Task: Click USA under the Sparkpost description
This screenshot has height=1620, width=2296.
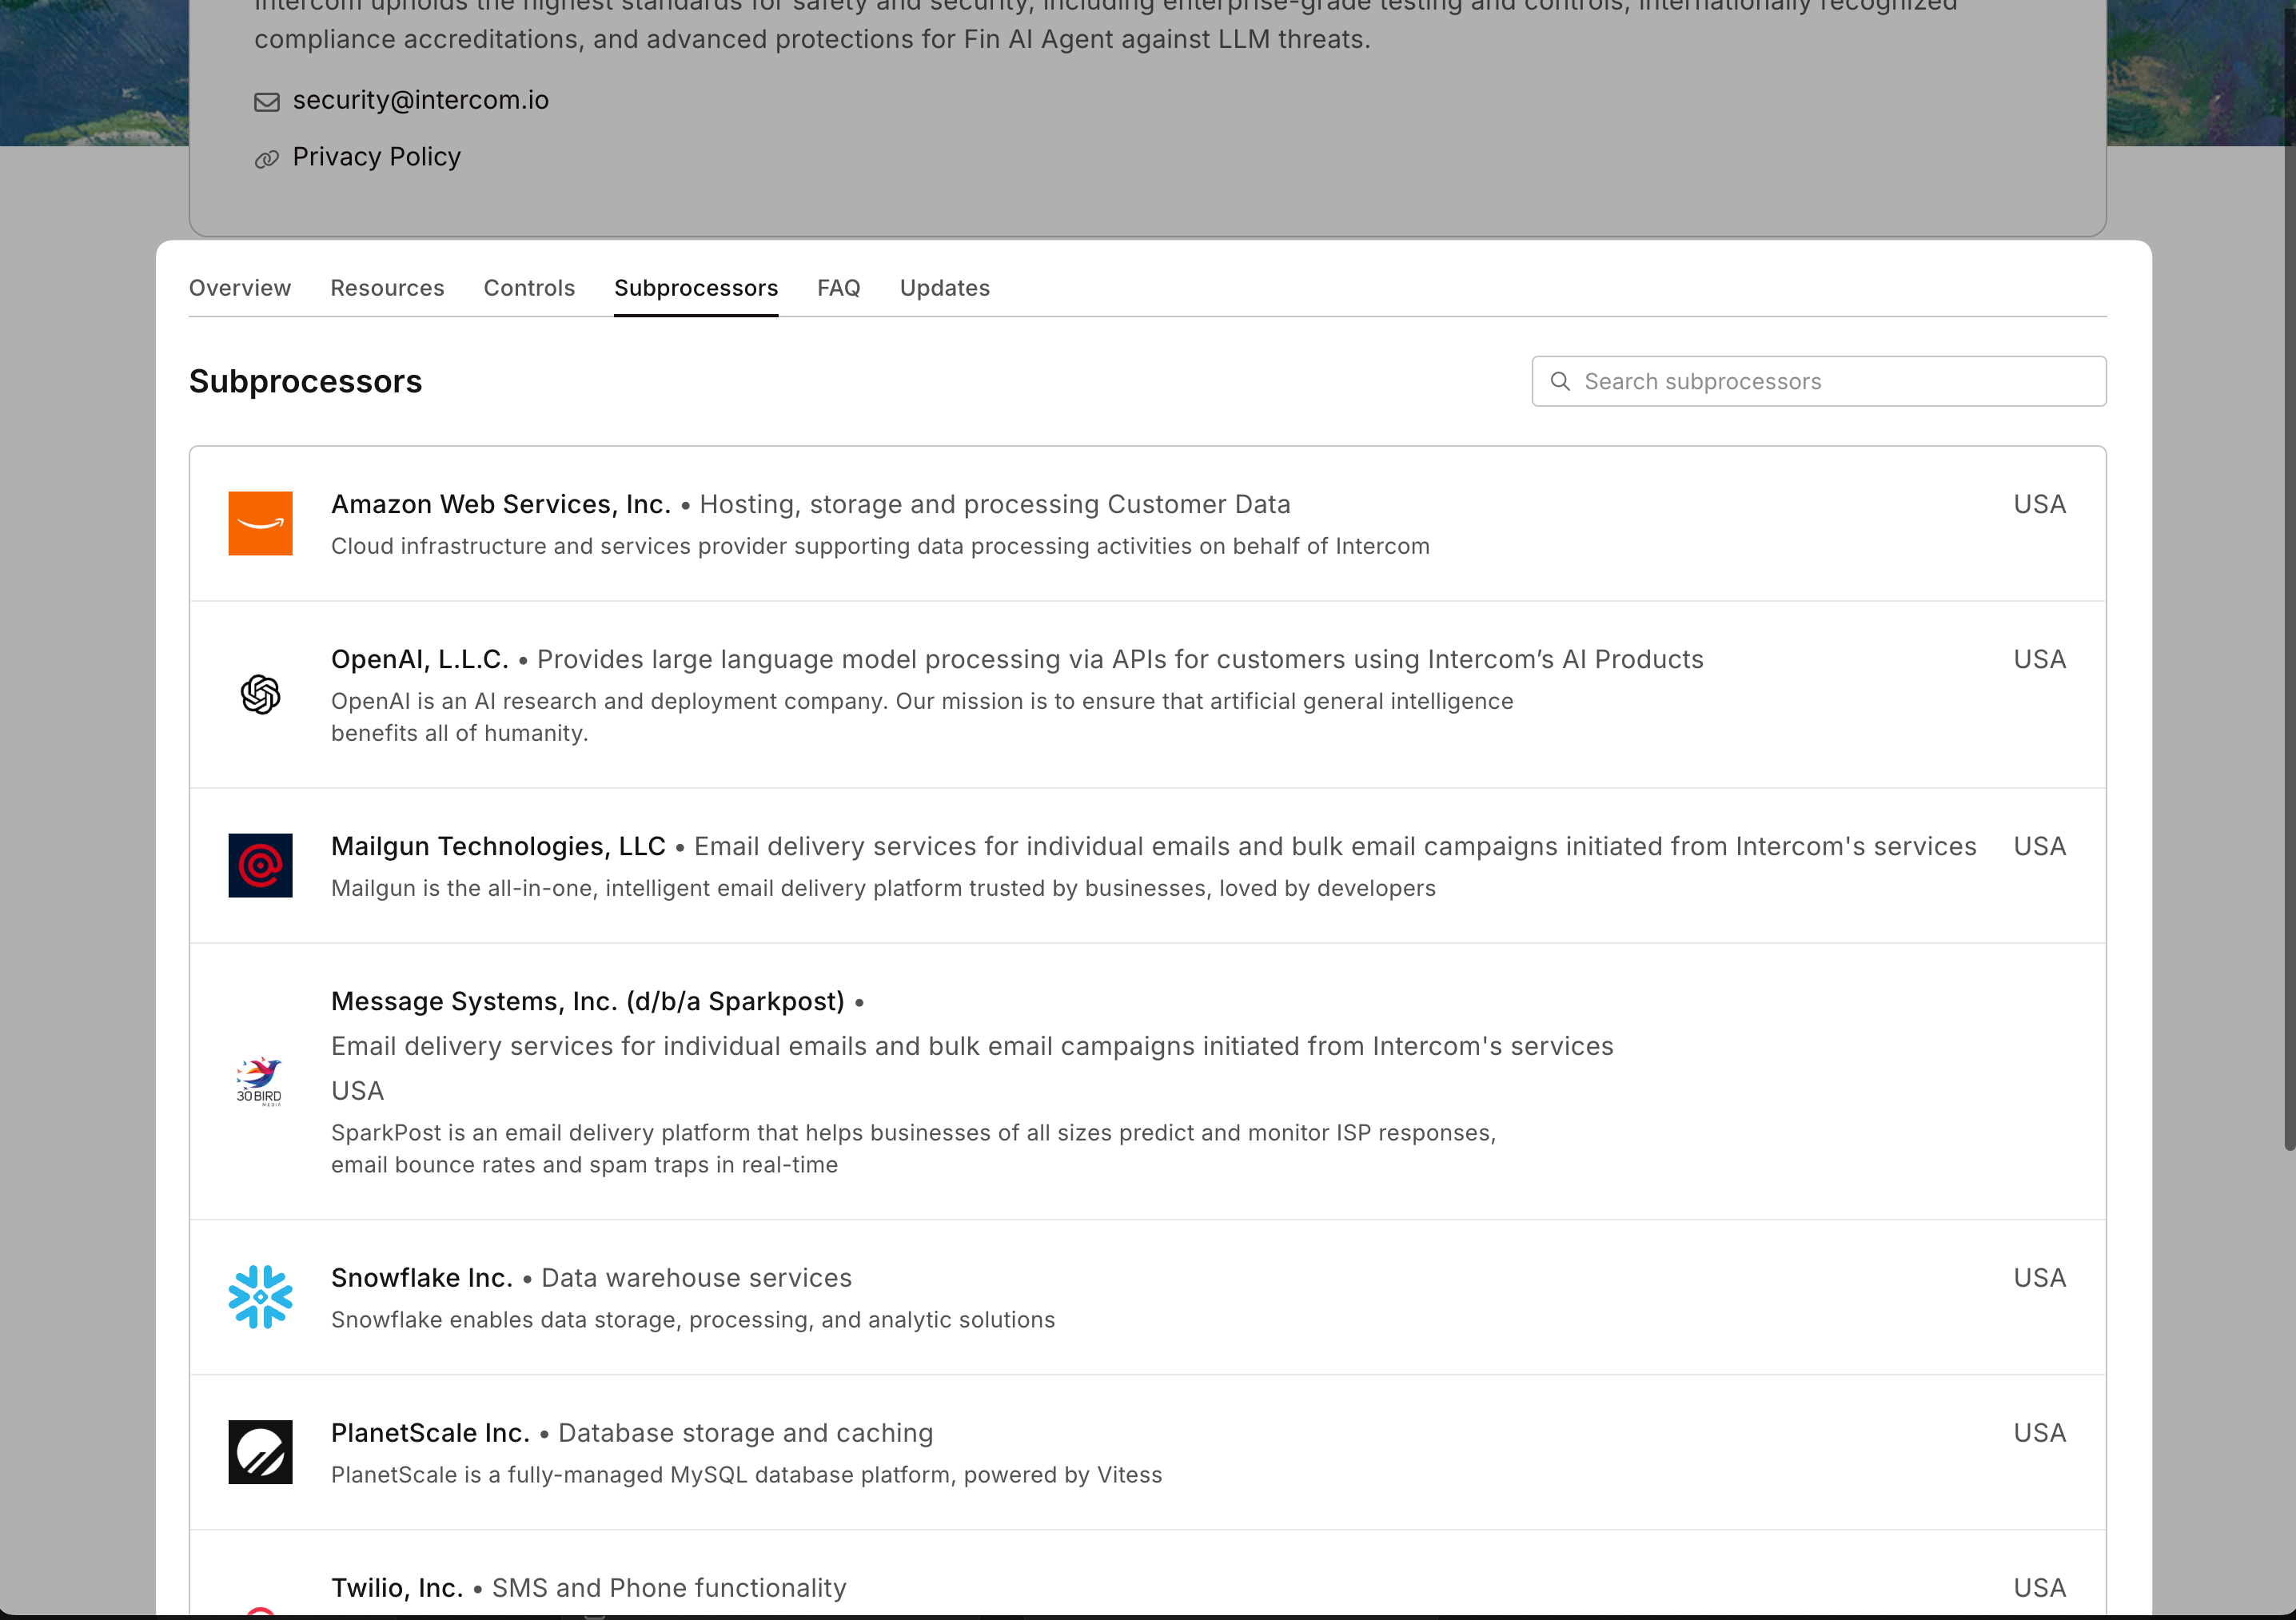Action: pyautogui.click(x=358, y=1091)
